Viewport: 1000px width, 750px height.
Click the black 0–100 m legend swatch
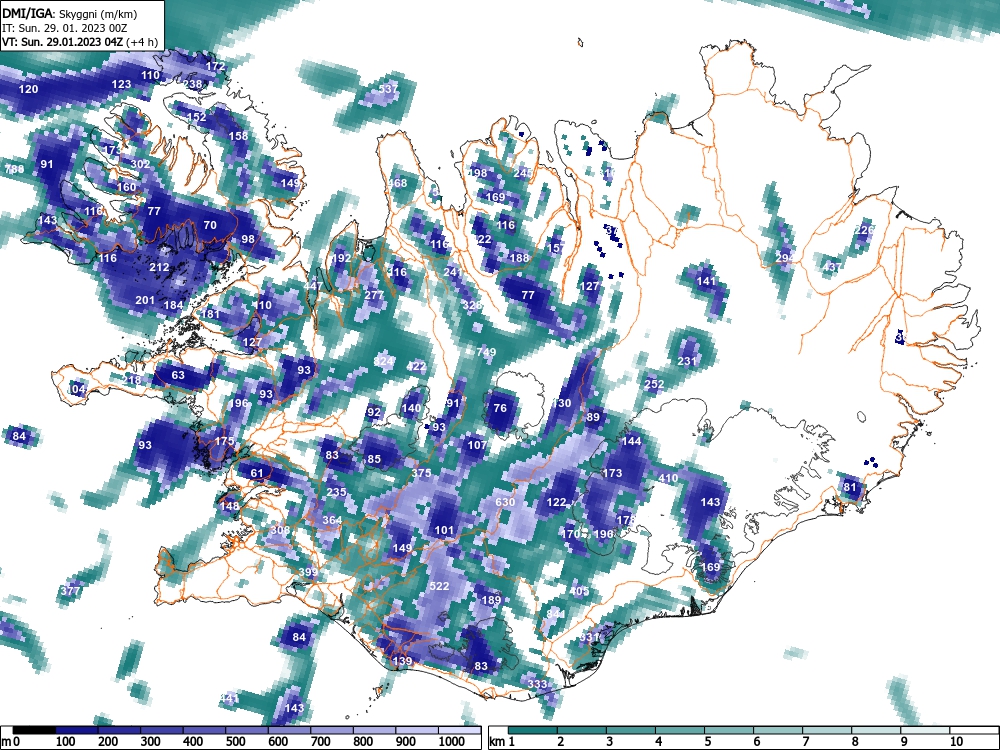[34, 730]
